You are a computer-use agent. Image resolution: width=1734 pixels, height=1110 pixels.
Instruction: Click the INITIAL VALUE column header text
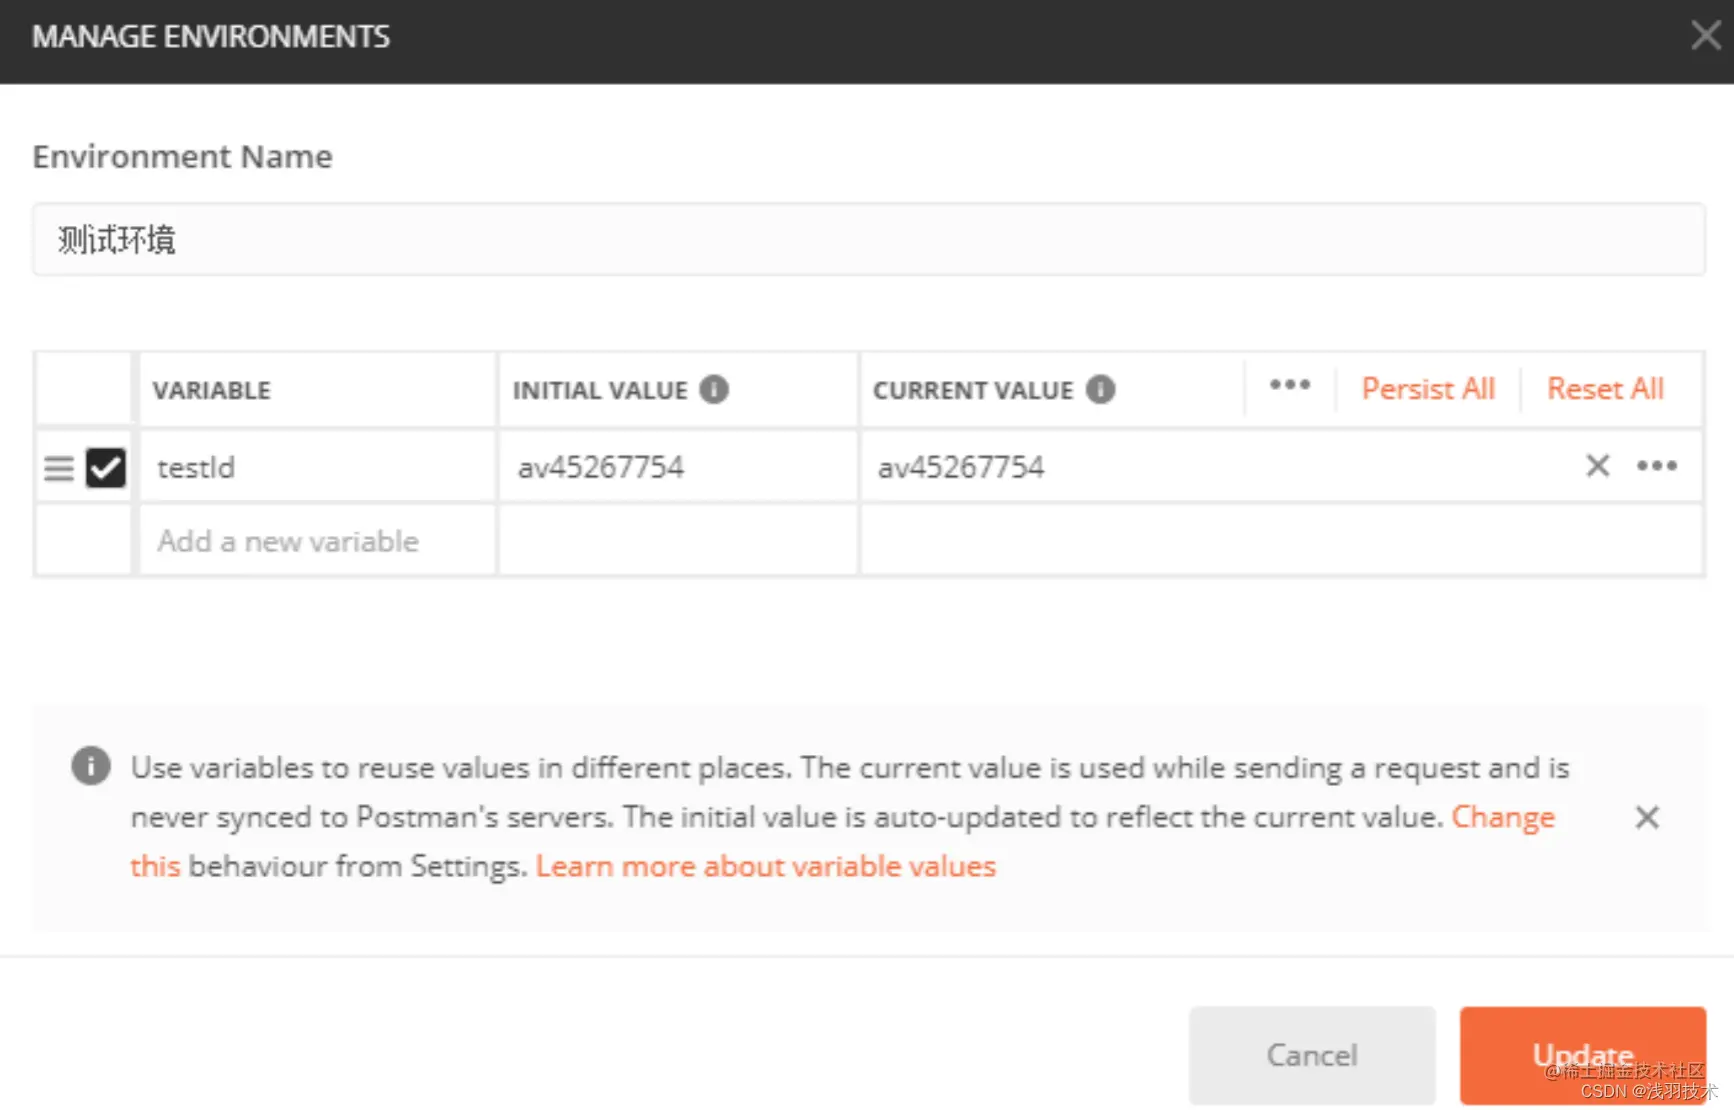pyautogui.click(x=600, y=390)
